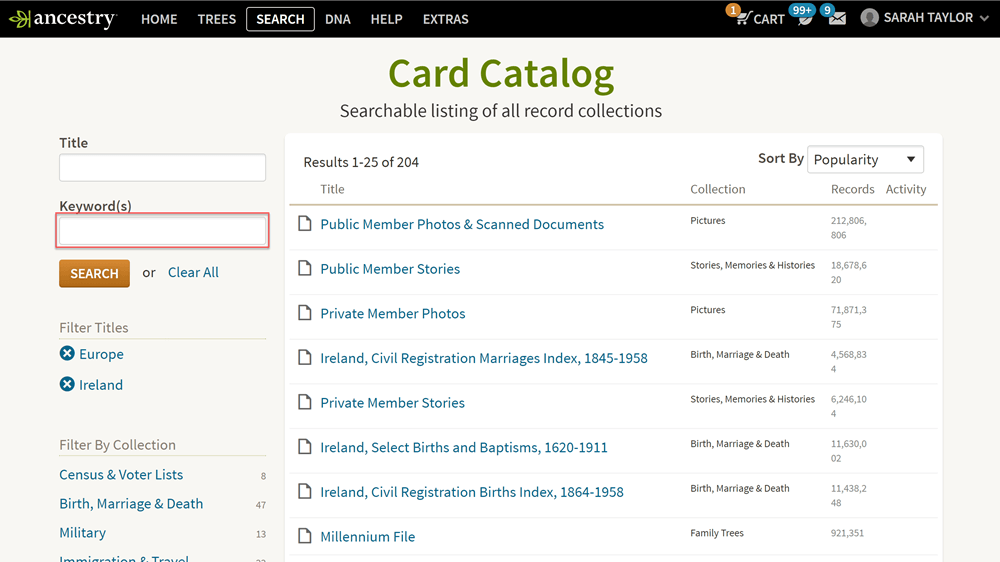
Task: Click document icon for Private Member Stories
Action: pos(305,402)
